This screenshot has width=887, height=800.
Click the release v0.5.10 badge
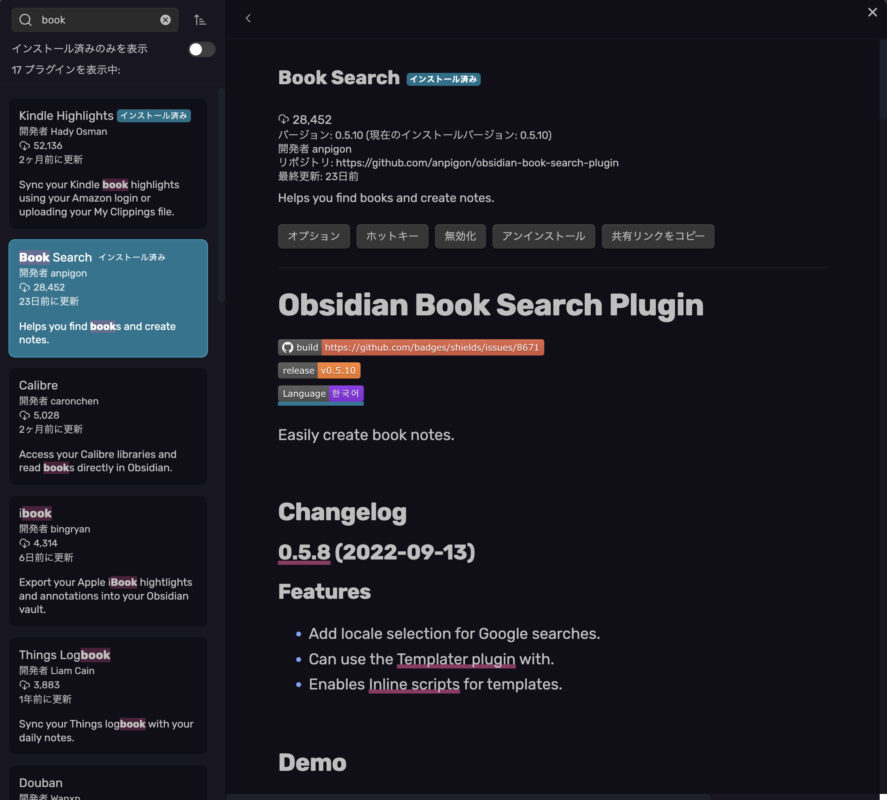point(319,370)
